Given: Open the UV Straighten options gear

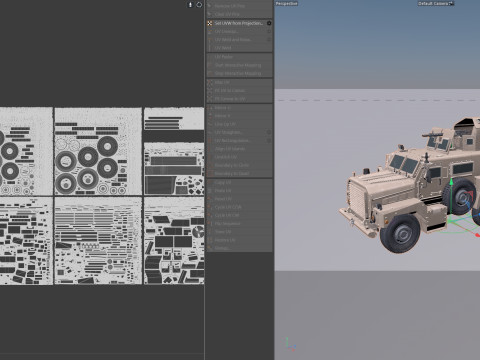Looking at the screenshot, I should tap(269, 132).
